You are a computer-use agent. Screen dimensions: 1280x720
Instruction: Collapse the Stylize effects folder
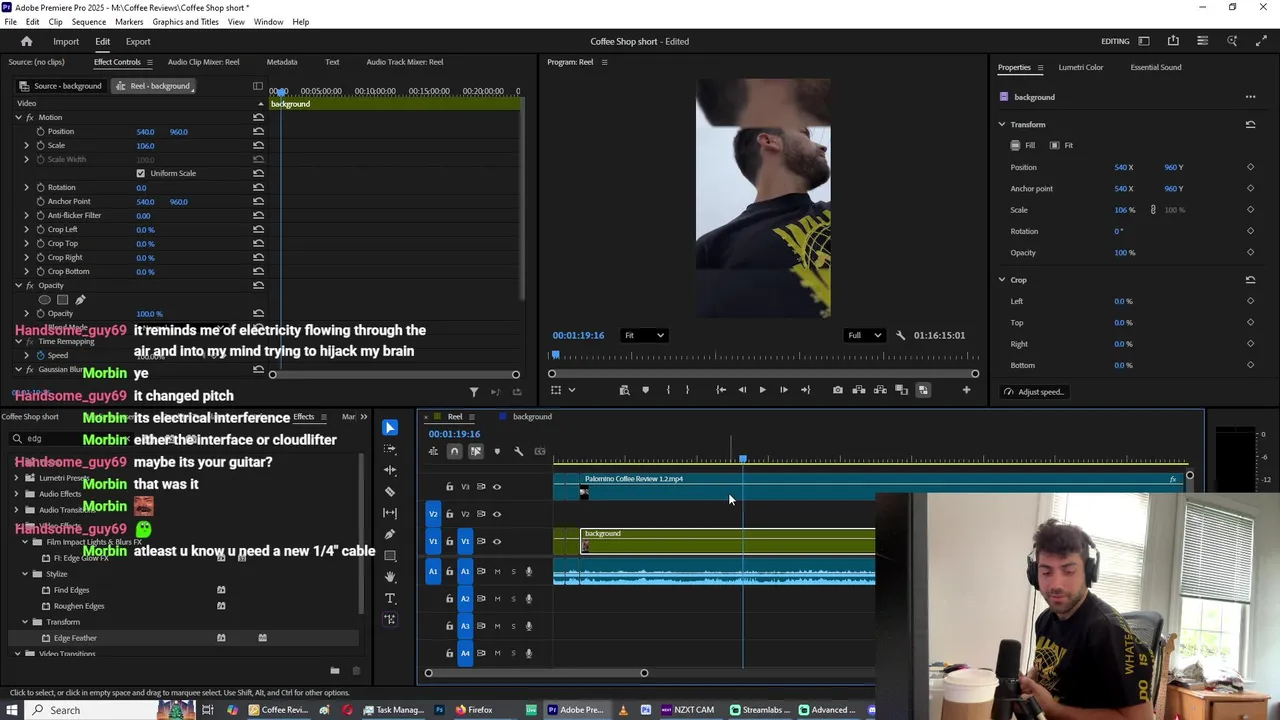click(25, 574)
